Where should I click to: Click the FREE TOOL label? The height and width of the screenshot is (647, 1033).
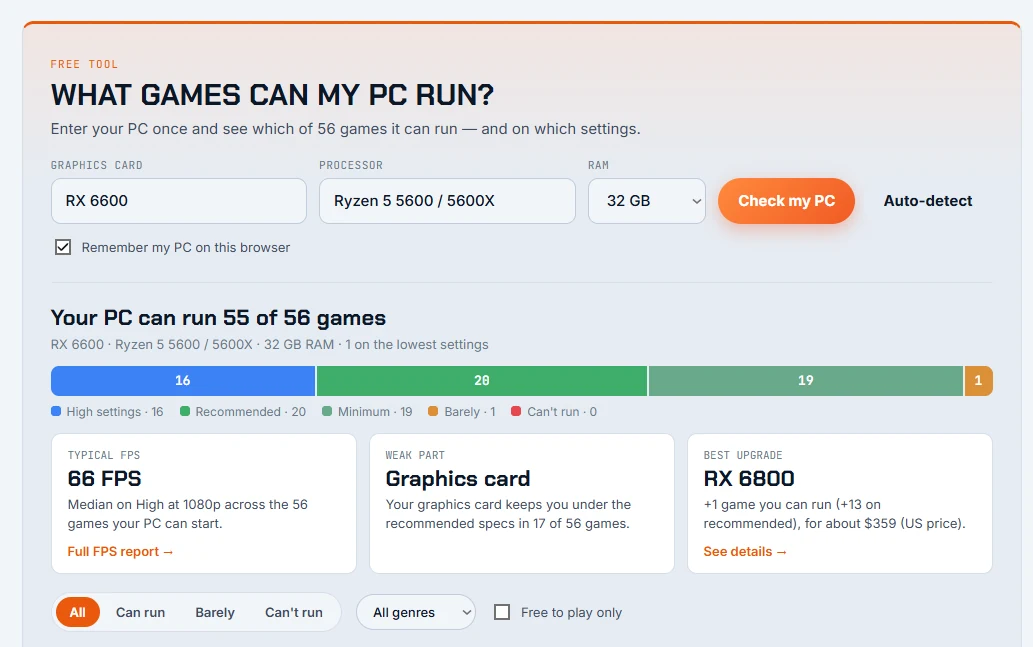(84, 64)
